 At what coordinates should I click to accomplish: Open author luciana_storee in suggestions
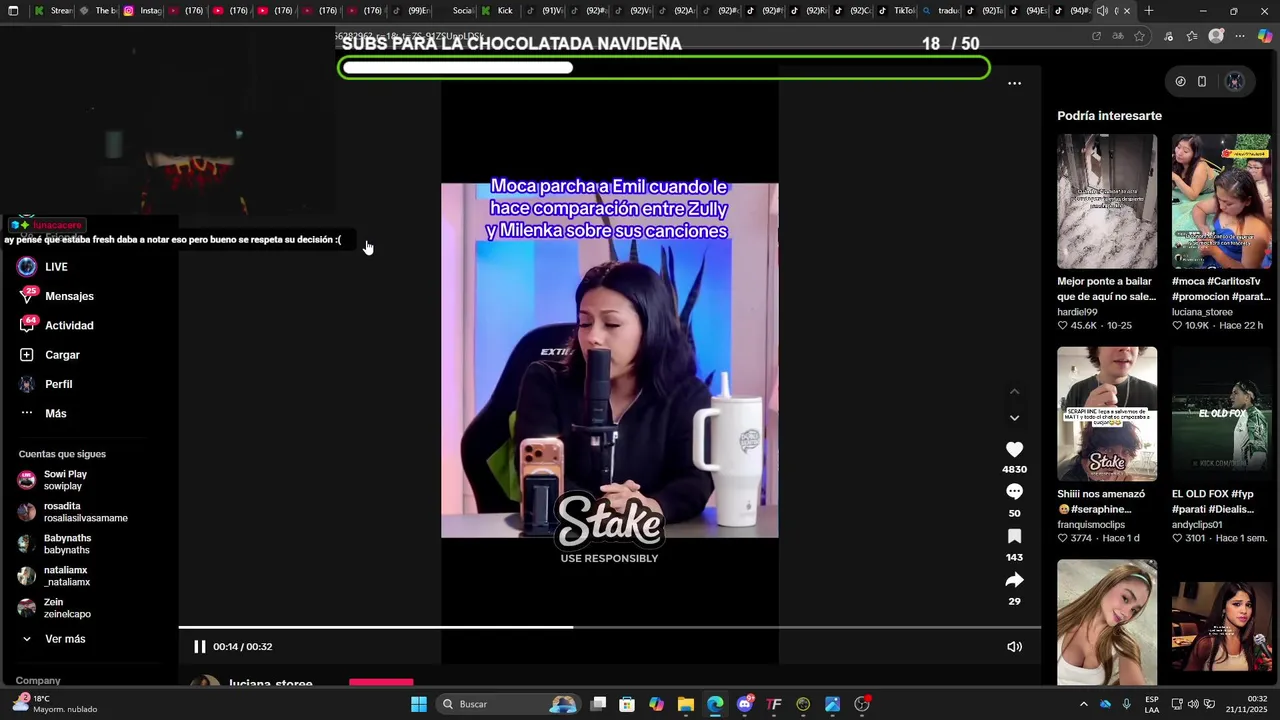click(1202, 312)
